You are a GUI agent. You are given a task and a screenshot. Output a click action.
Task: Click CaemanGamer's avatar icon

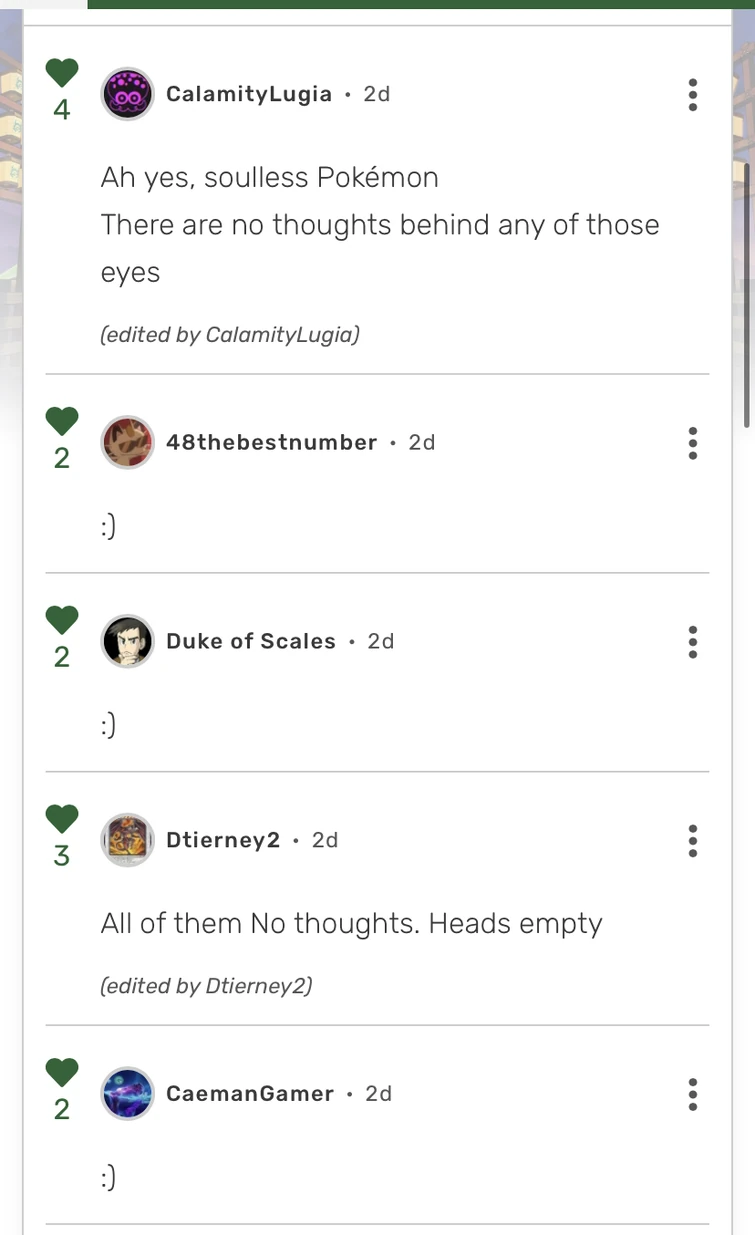coord(128,1094)
